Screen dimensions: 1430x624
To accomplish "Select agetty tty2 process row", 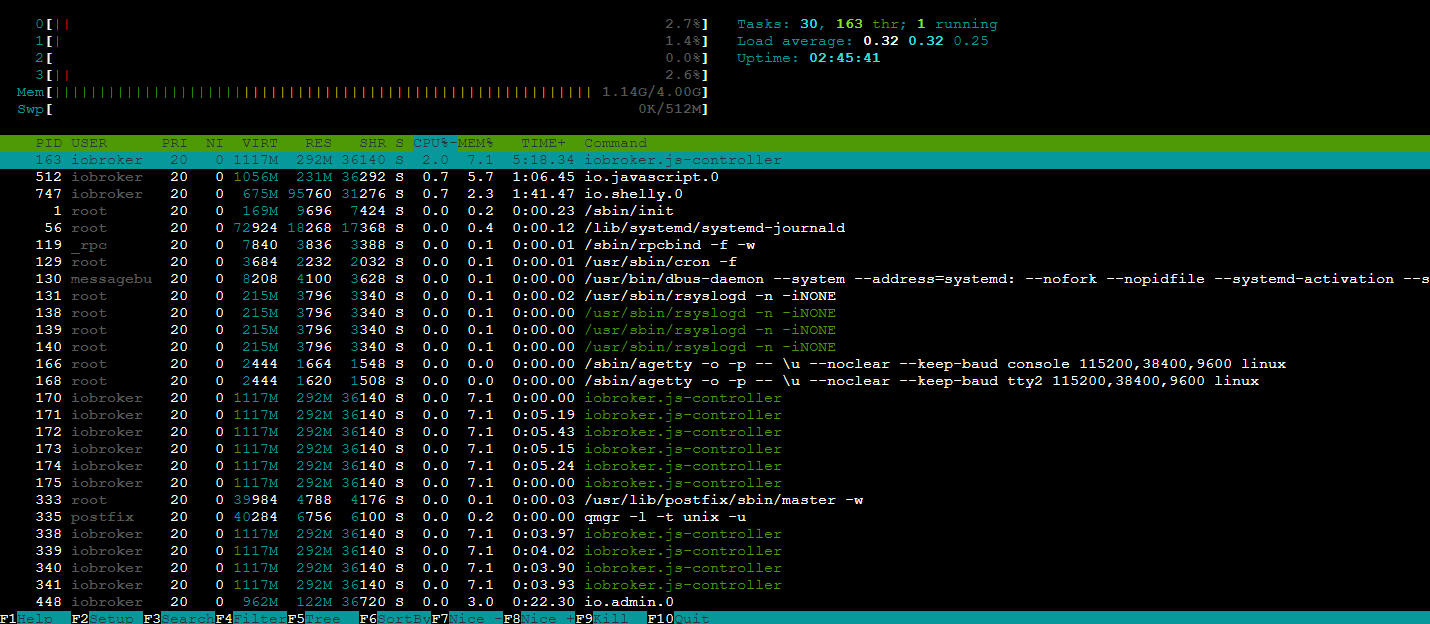I will pyautogui.click(x=715, y=381).
